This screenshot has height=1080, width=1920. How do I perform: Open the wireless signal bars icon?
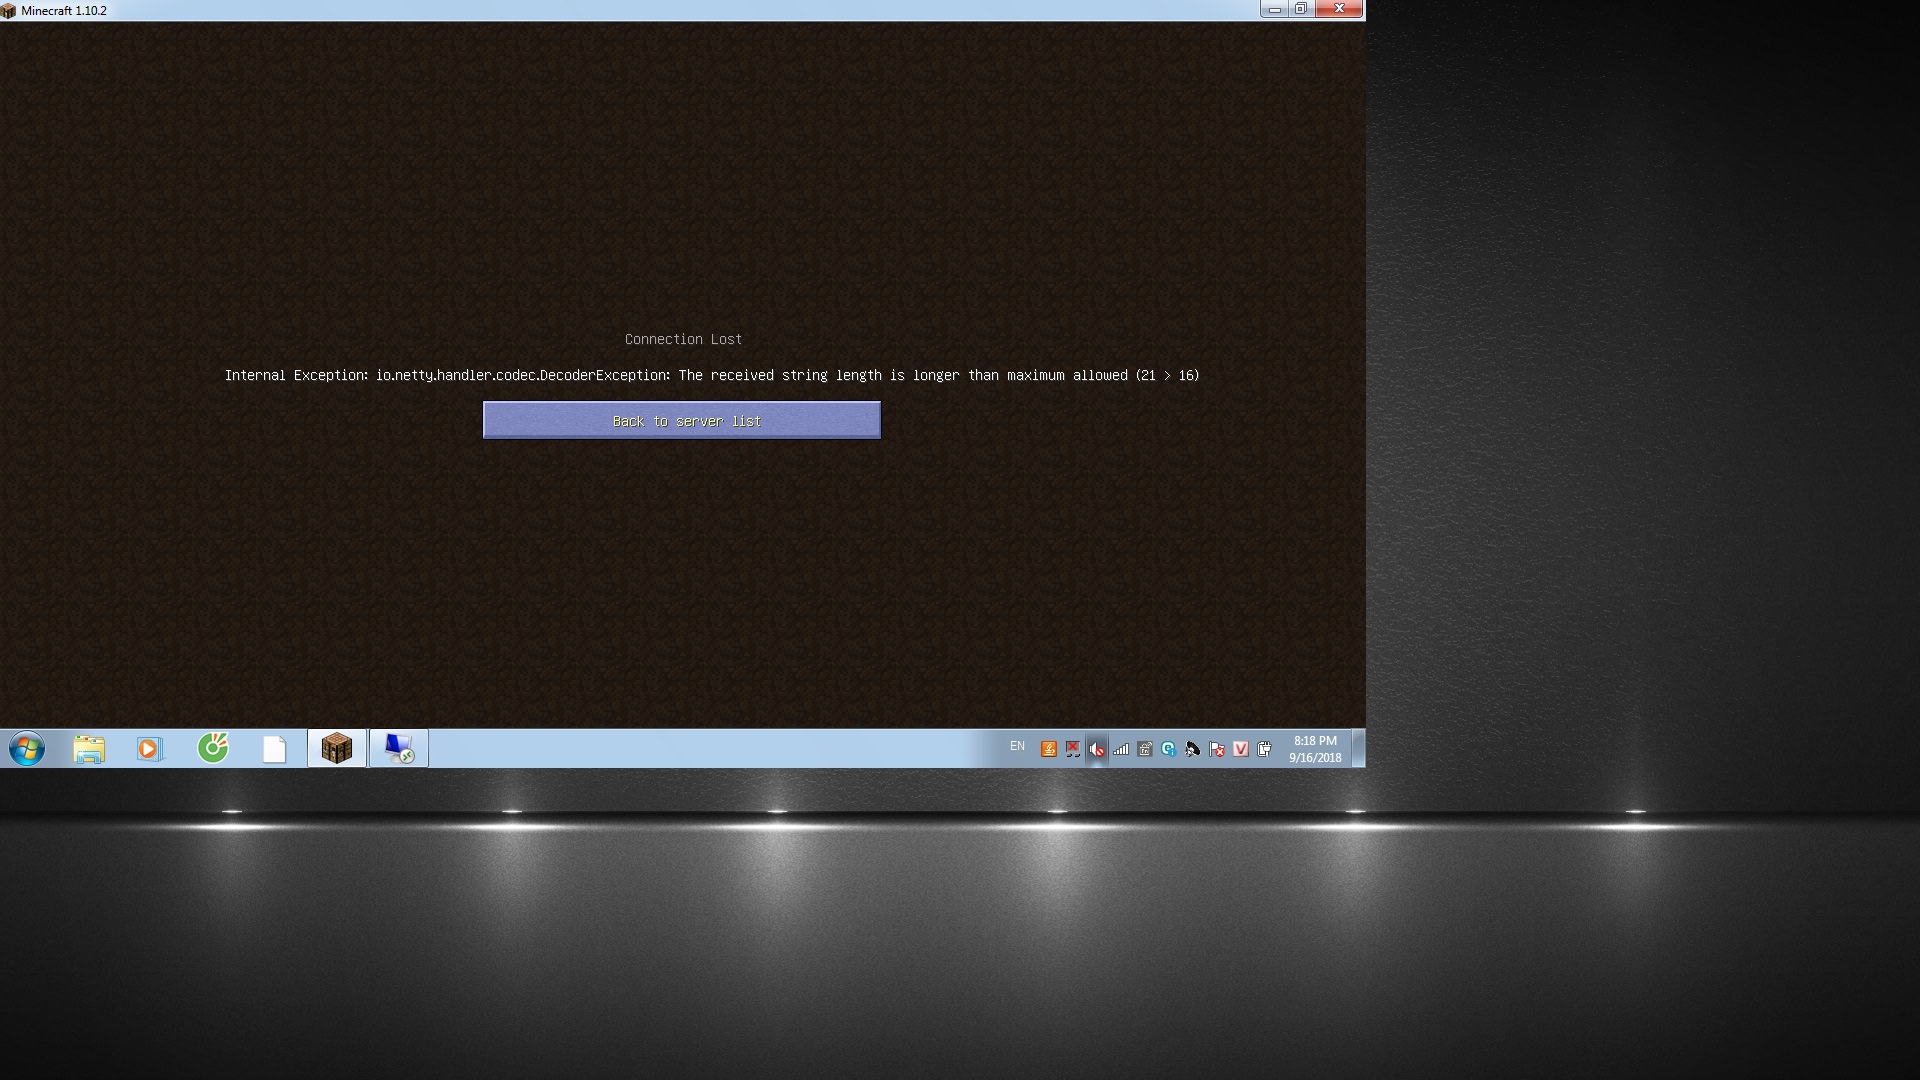click(x=1121, y=749)
